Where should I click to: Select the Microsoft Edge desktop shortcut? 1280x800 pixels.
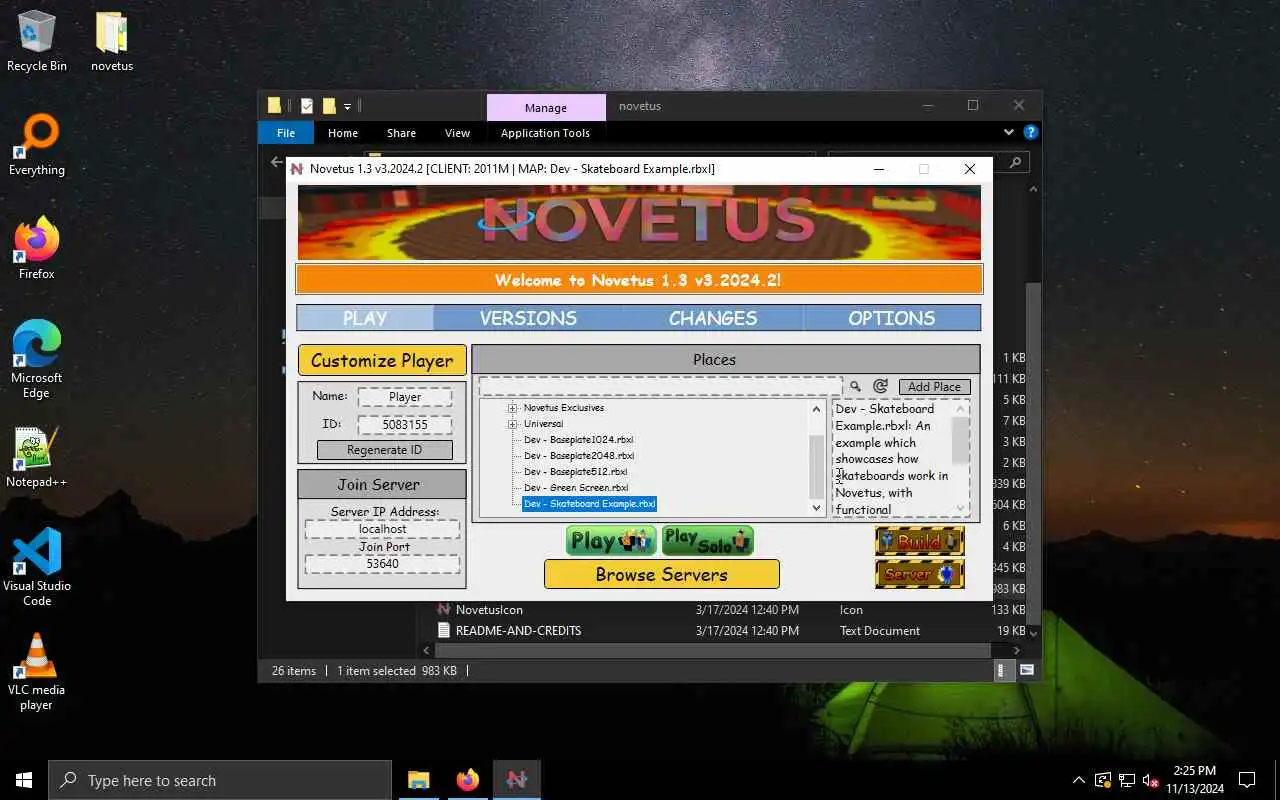click(x=37, y=360)
